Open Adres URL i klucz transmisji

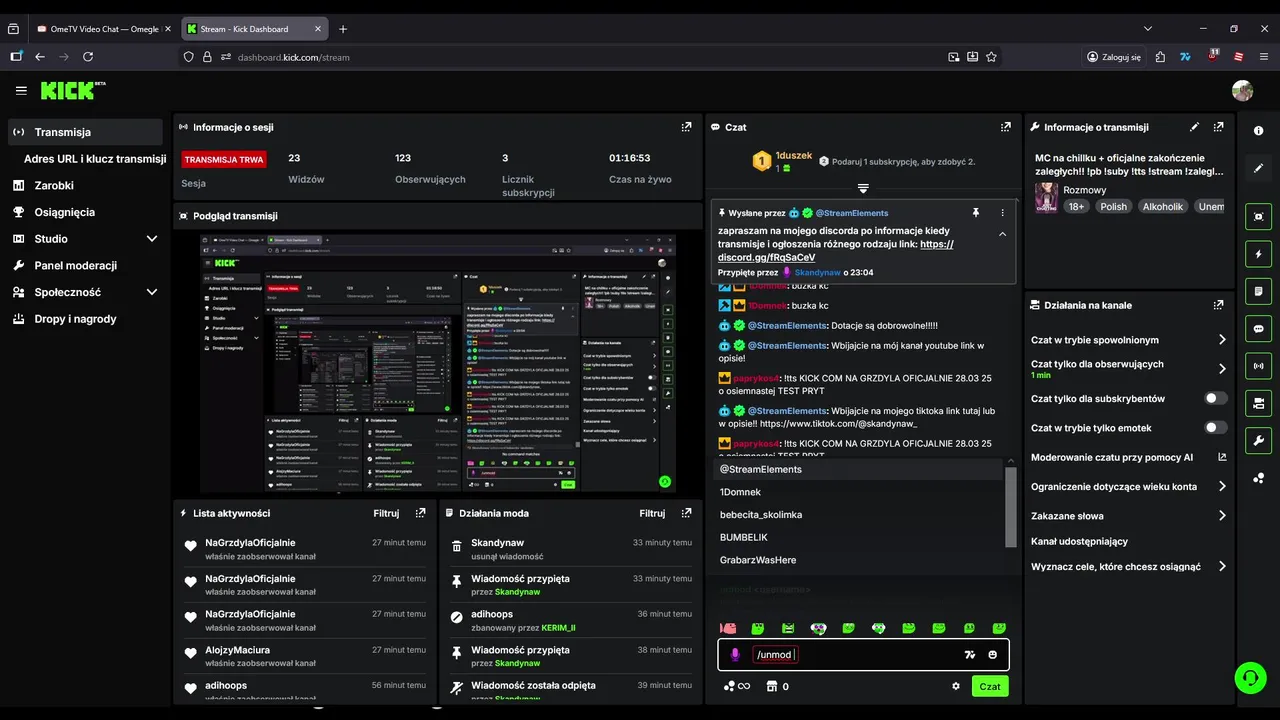95,159
